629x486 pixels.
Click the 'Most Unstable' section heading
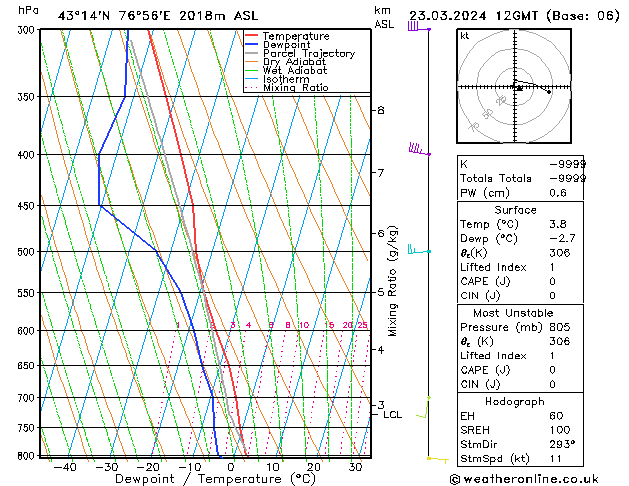(513, 313)
